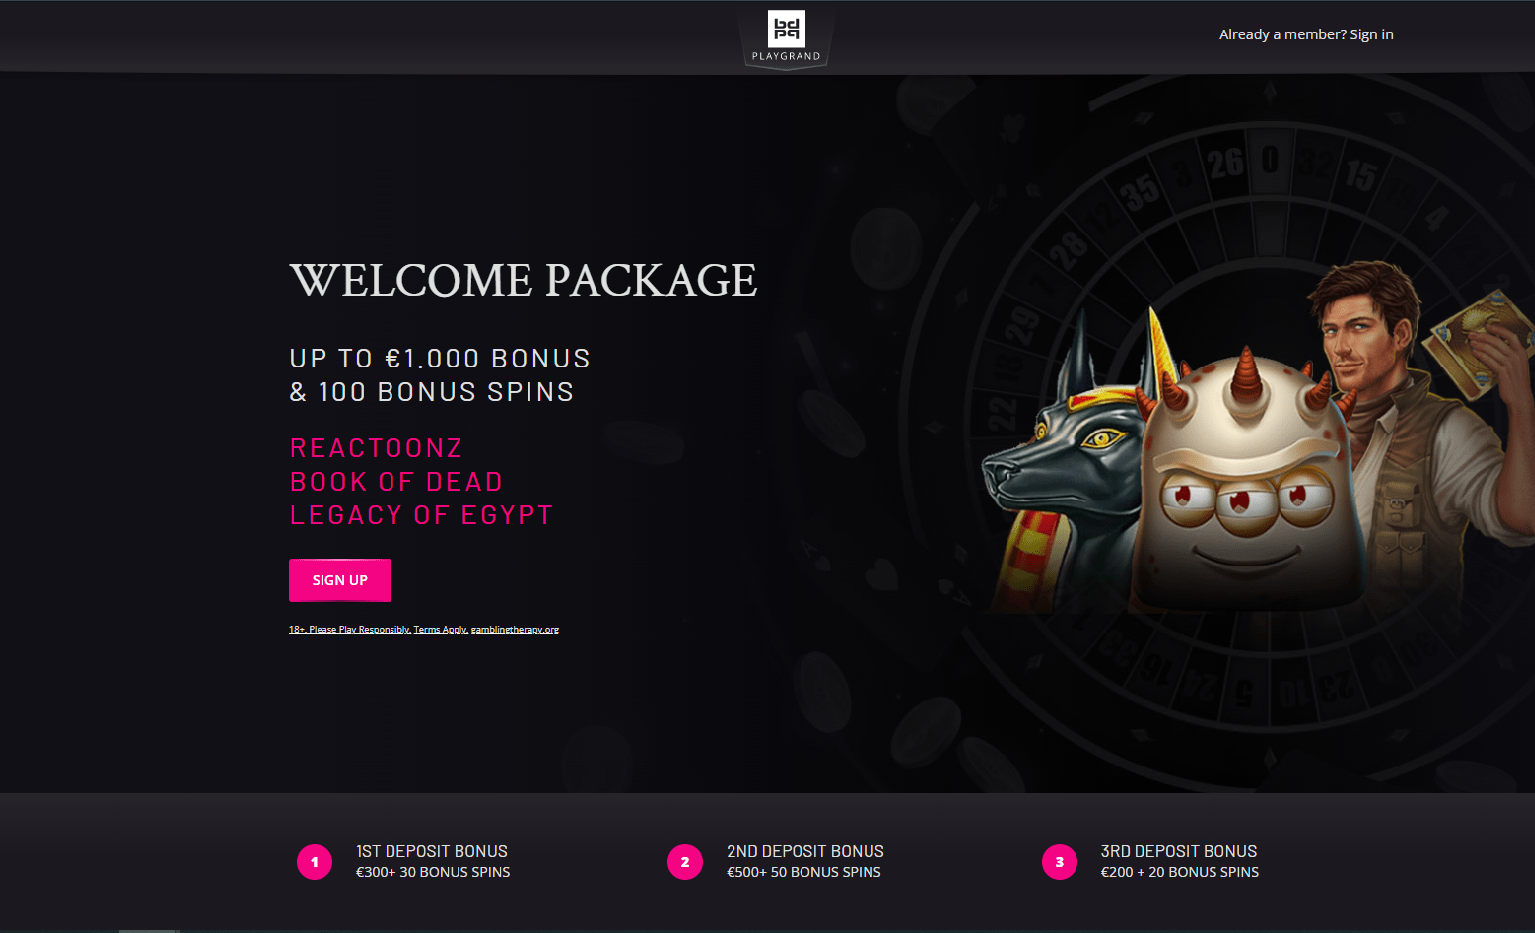This screenshot has height=933, width=1535.
Task: Click the pink SIGN UP button
Action: 340,580
